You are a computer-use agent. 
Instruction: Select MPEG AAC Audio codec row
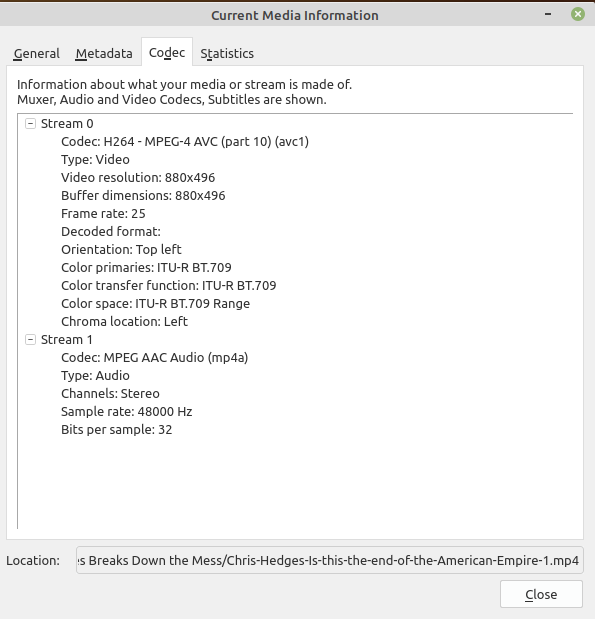click(x=154, y=358)
